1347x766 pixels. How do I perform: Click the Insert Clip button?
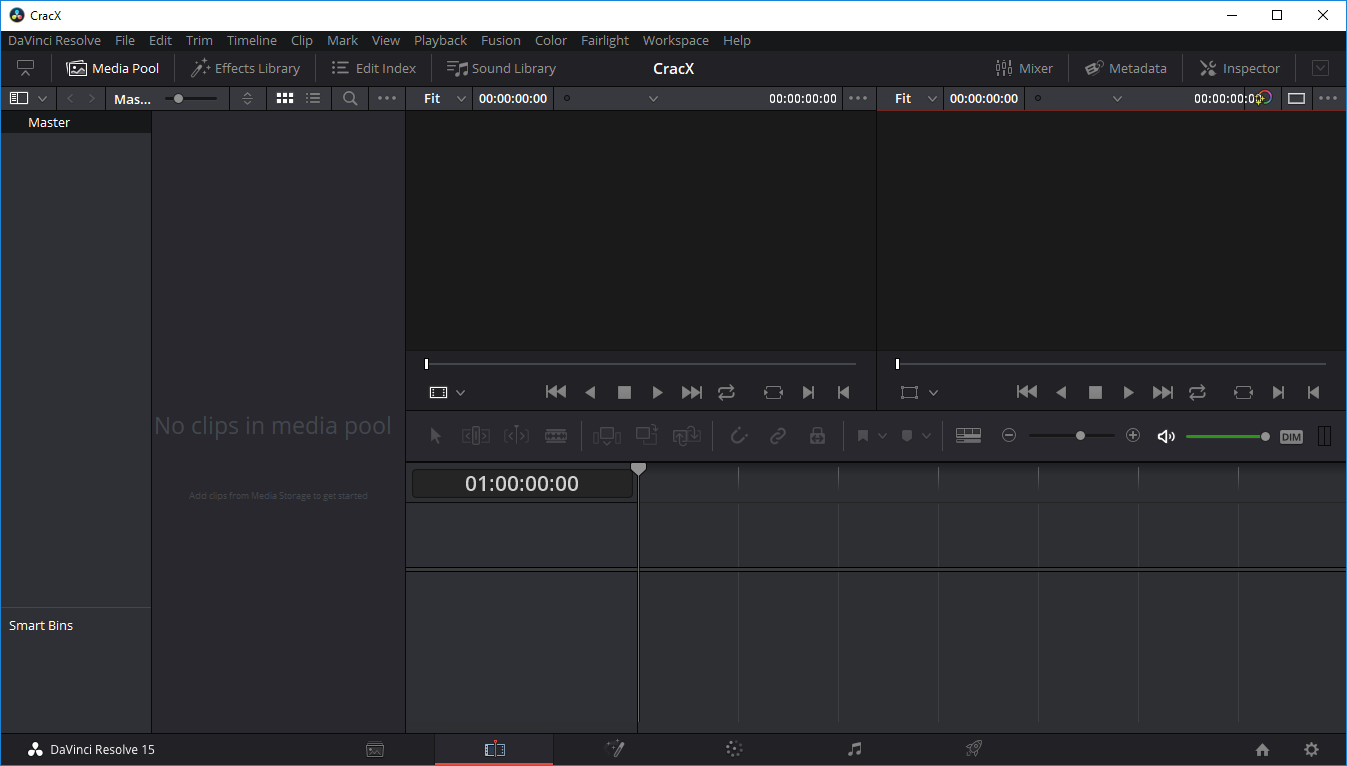607,436
